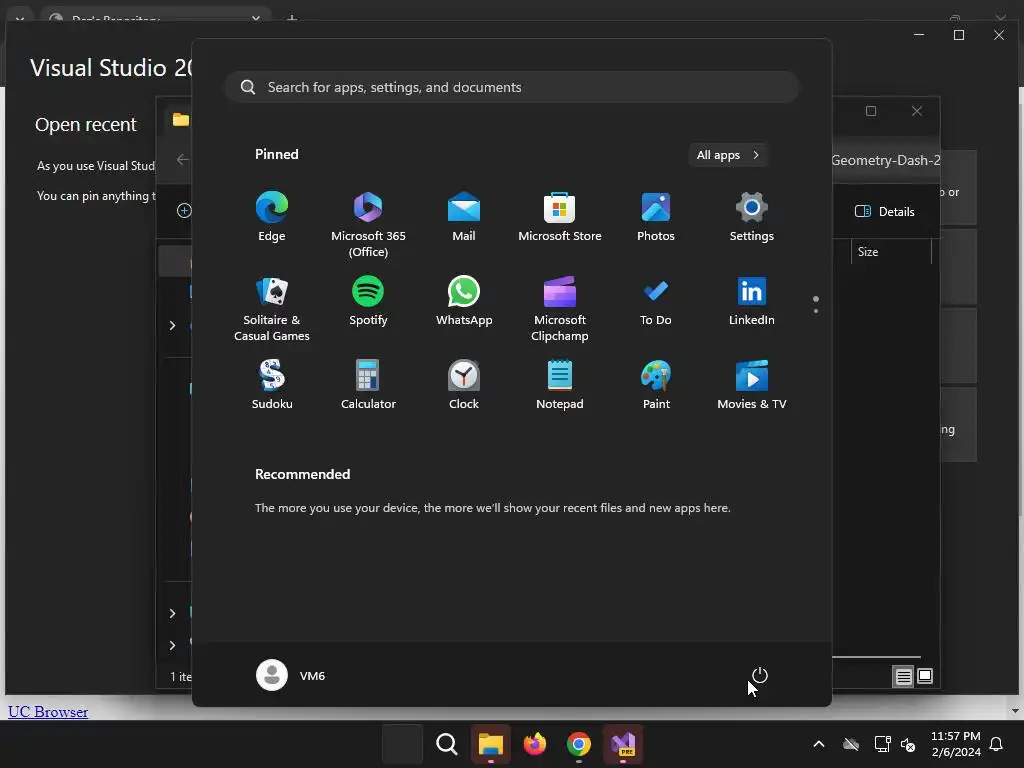Switch to Google Chrome on the taskbar
Viewport: 1024px width, 768px height.
(x=579, y=744)
